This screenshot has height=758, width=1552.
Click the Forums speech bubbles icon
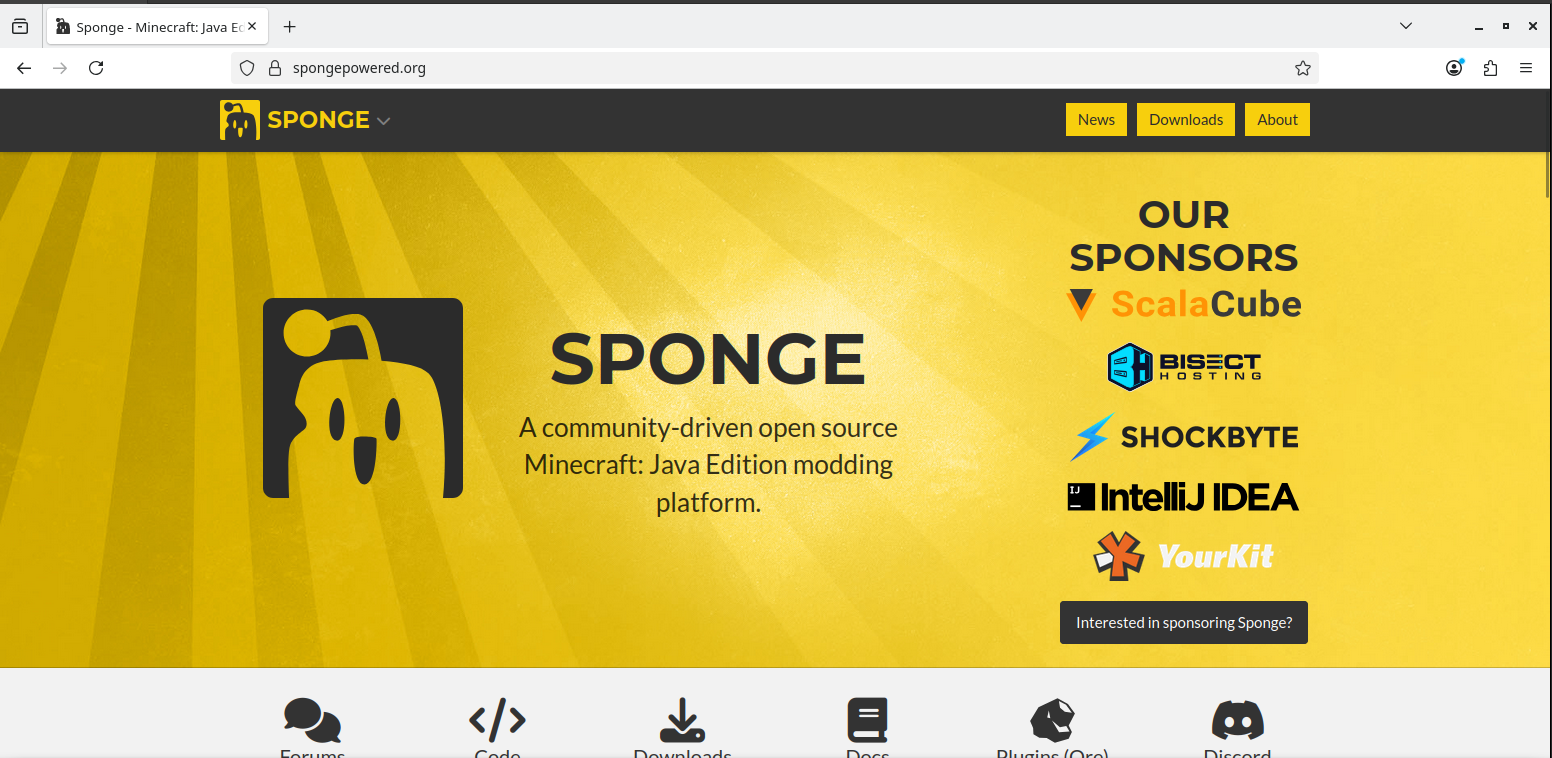(x=312, y=720)
